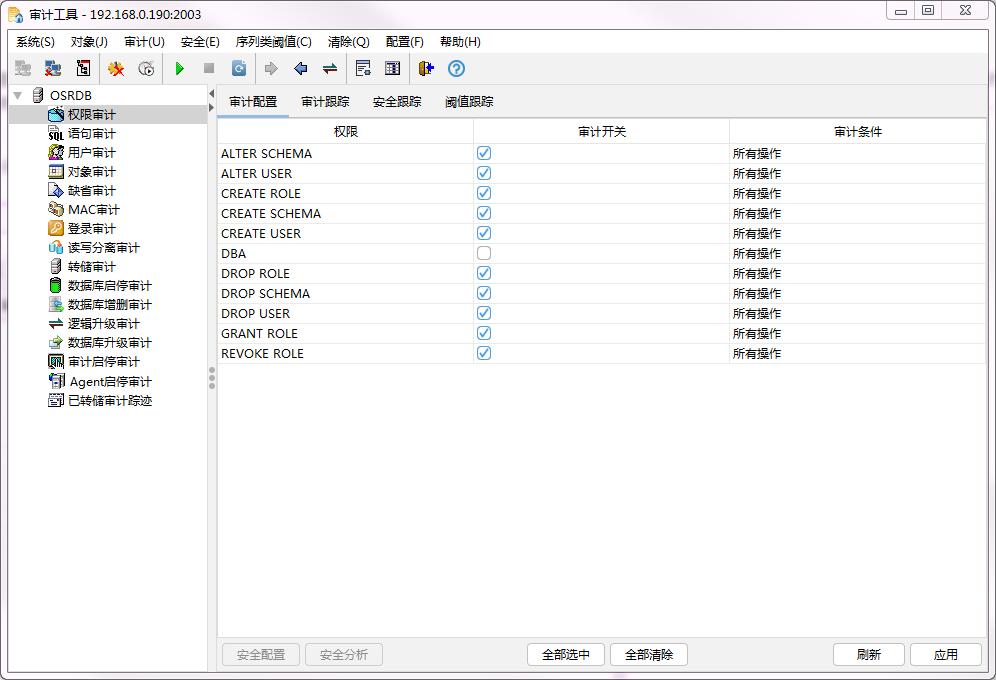Image resolution: width=996 pixels, height=680 pixels.
Task: Click the blue refresh toolbar icon
Action: click(237, 68)
